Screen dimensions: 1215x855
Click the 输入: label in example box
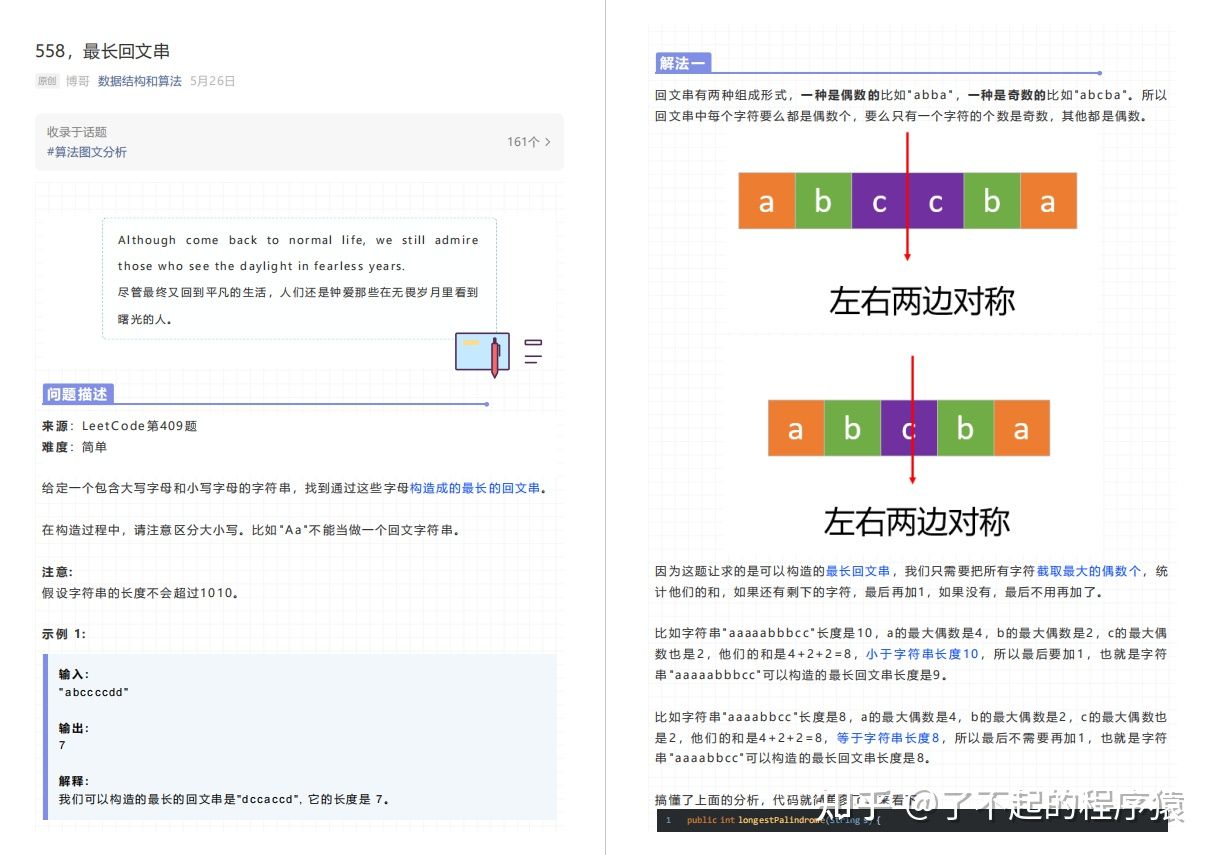(73, 674)
